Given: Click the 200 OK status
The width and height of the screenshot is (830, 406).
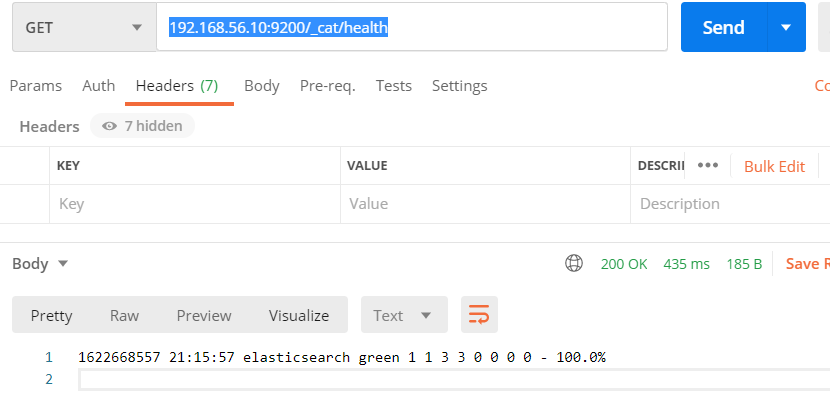Looking at the screenshot, I should [624, 264].
